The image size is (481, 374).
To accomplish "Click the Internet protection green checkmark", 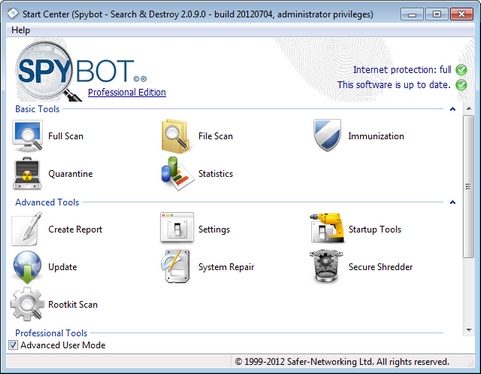I will point(461,70).
